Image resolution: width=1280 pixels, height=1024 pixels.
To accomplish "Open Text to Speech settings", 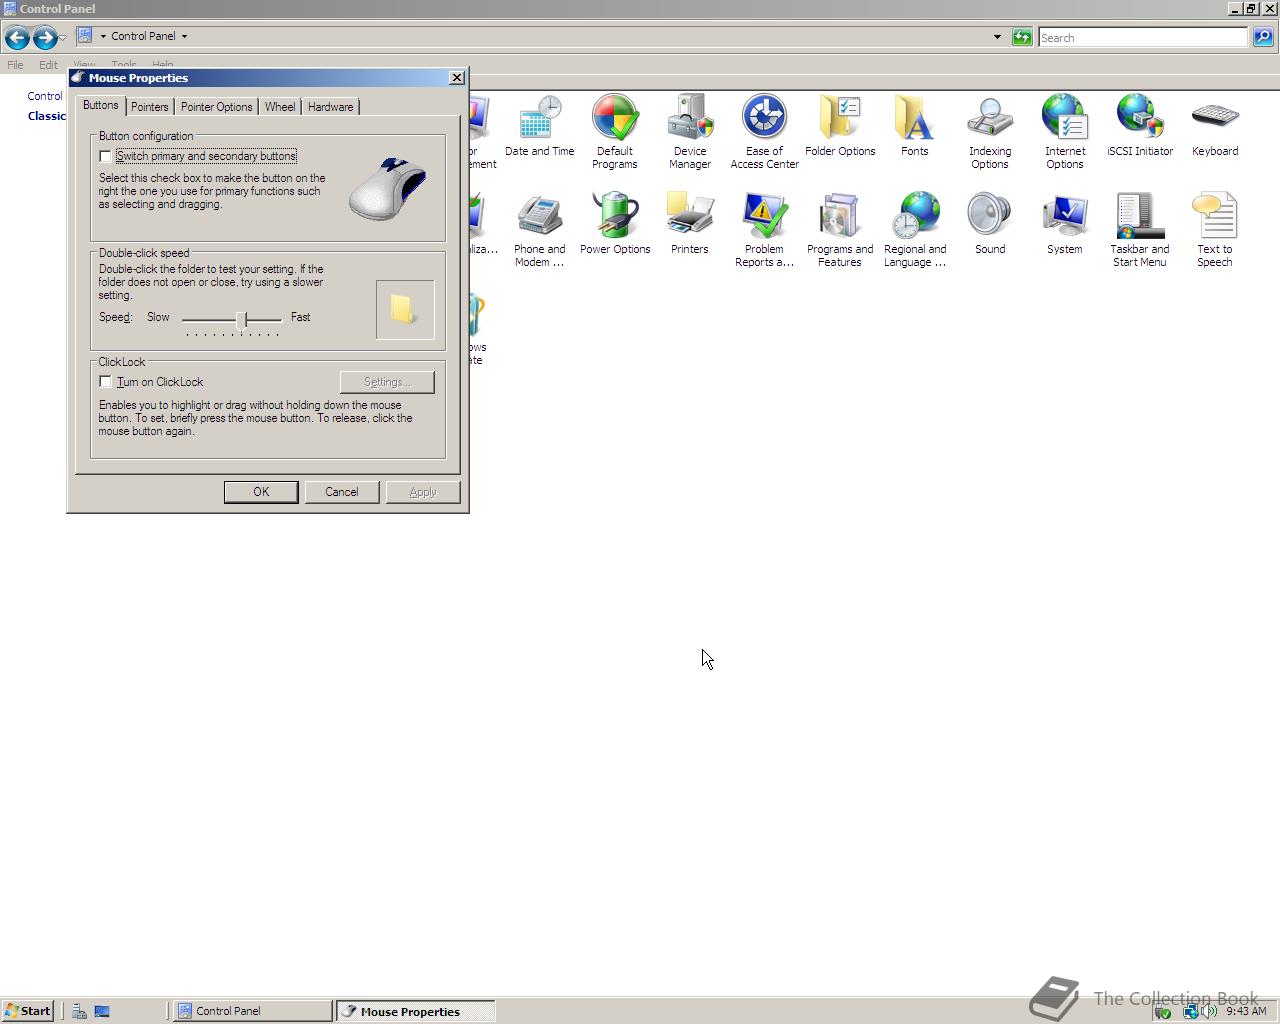I will tap(1215, 230).
